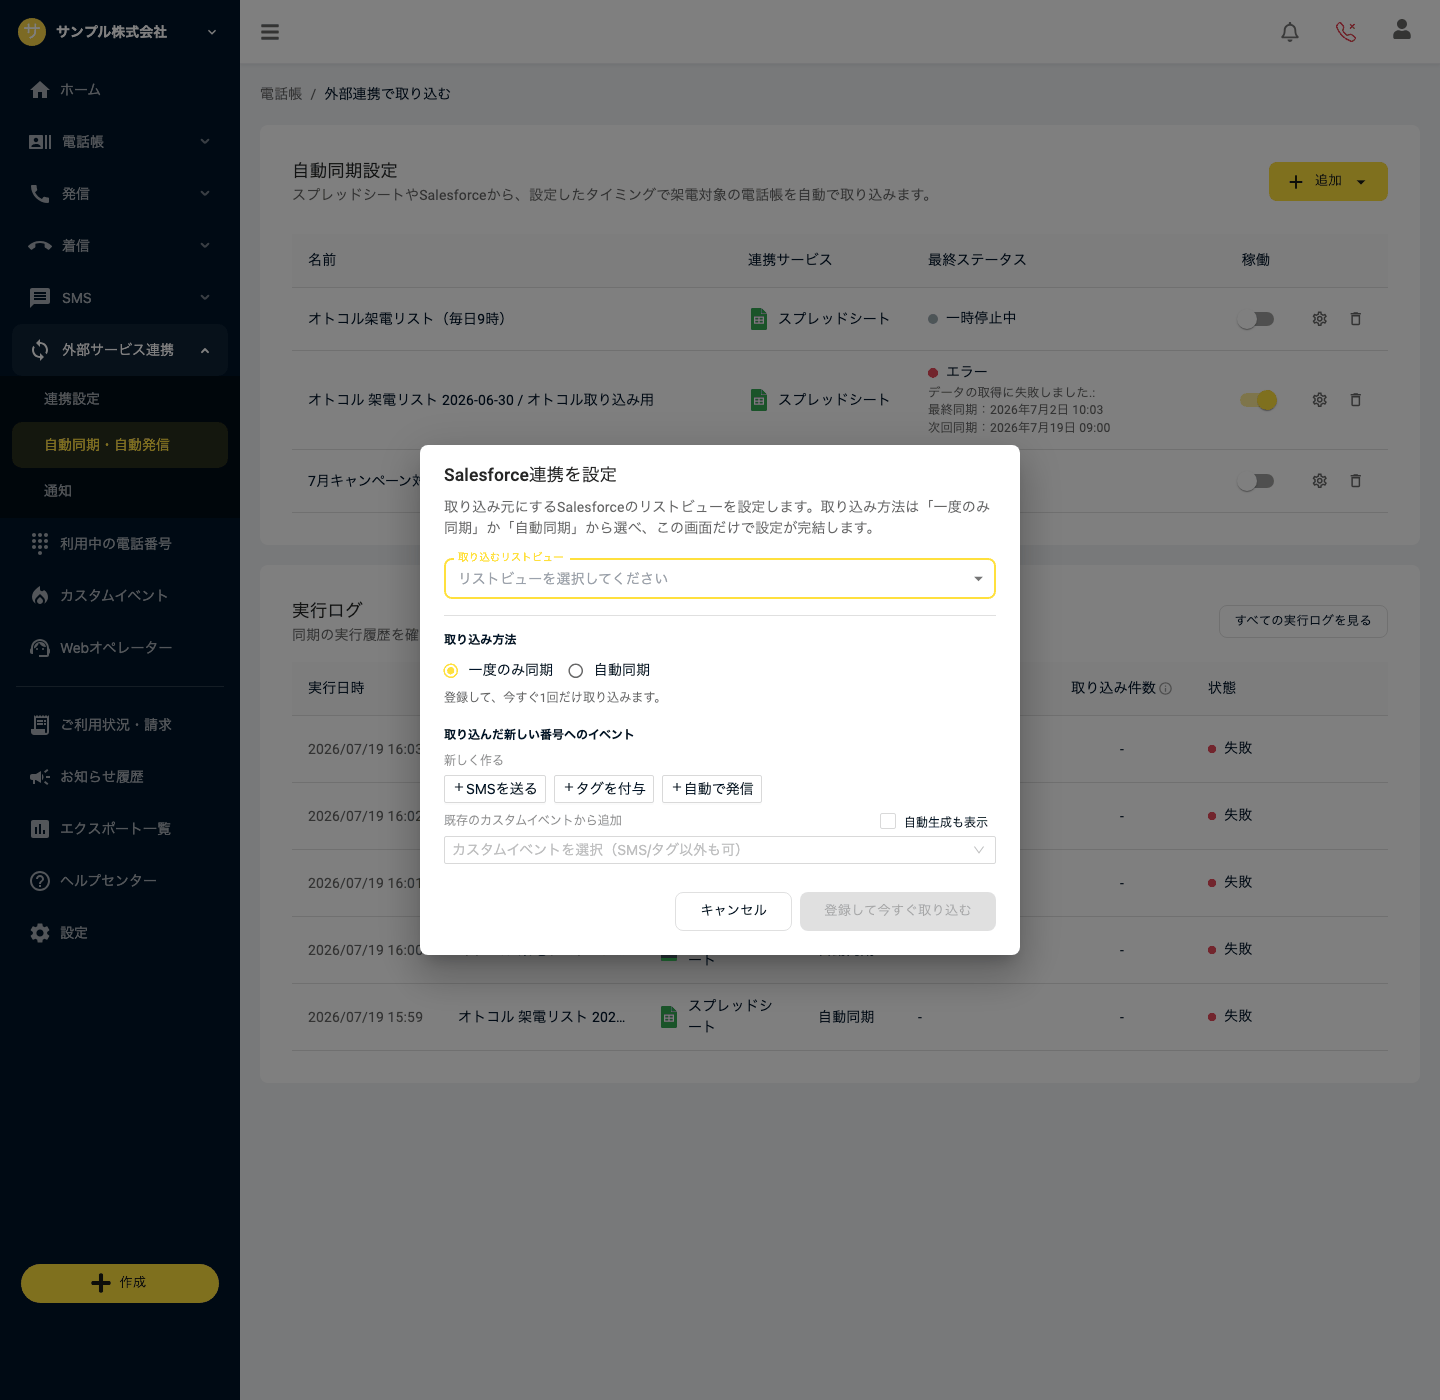Expand the 発信 sidebar chevron

point(205,194)
